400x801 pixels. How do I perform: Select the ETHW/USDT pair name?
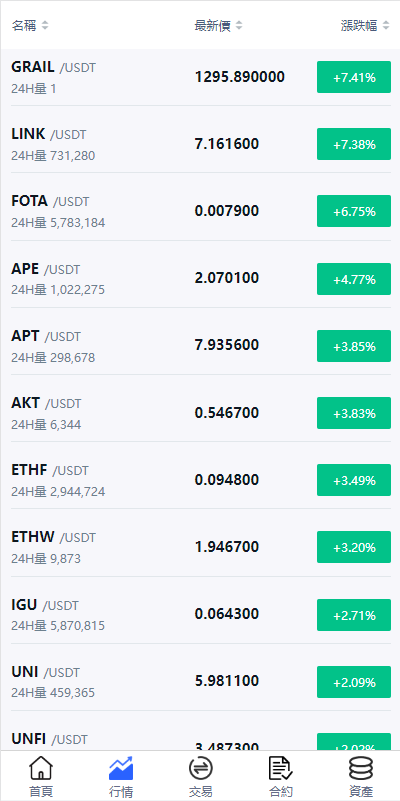coord(53,537)
